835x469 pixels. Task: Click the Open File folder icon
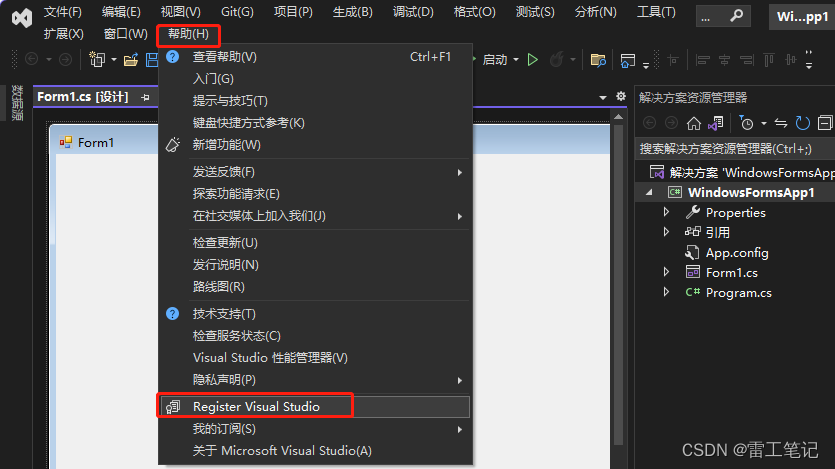[130, 60]
